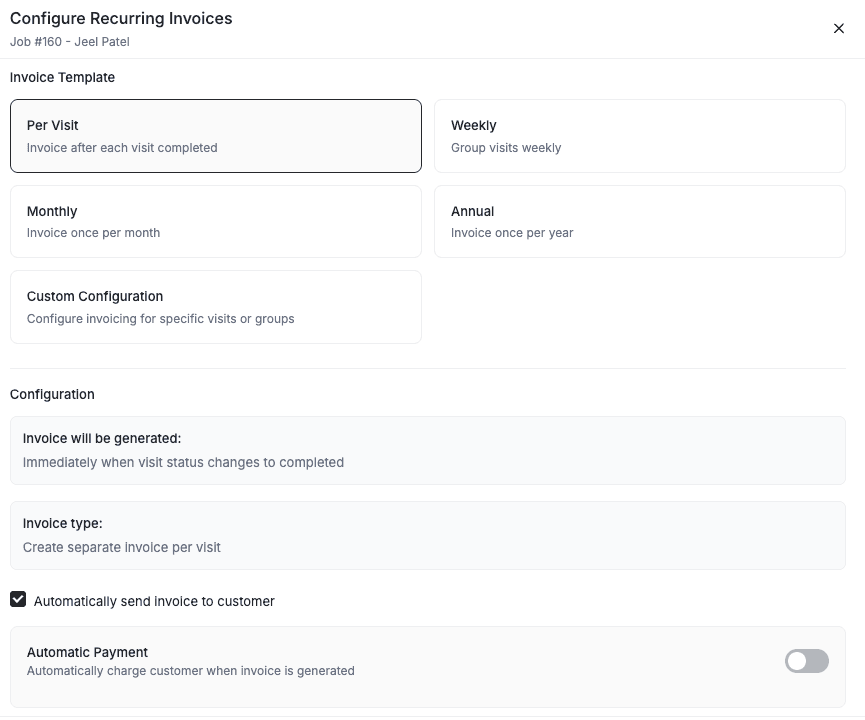Choose the Custom Configuration template
This screenshot has height=720, width=865.
(216, 308)
